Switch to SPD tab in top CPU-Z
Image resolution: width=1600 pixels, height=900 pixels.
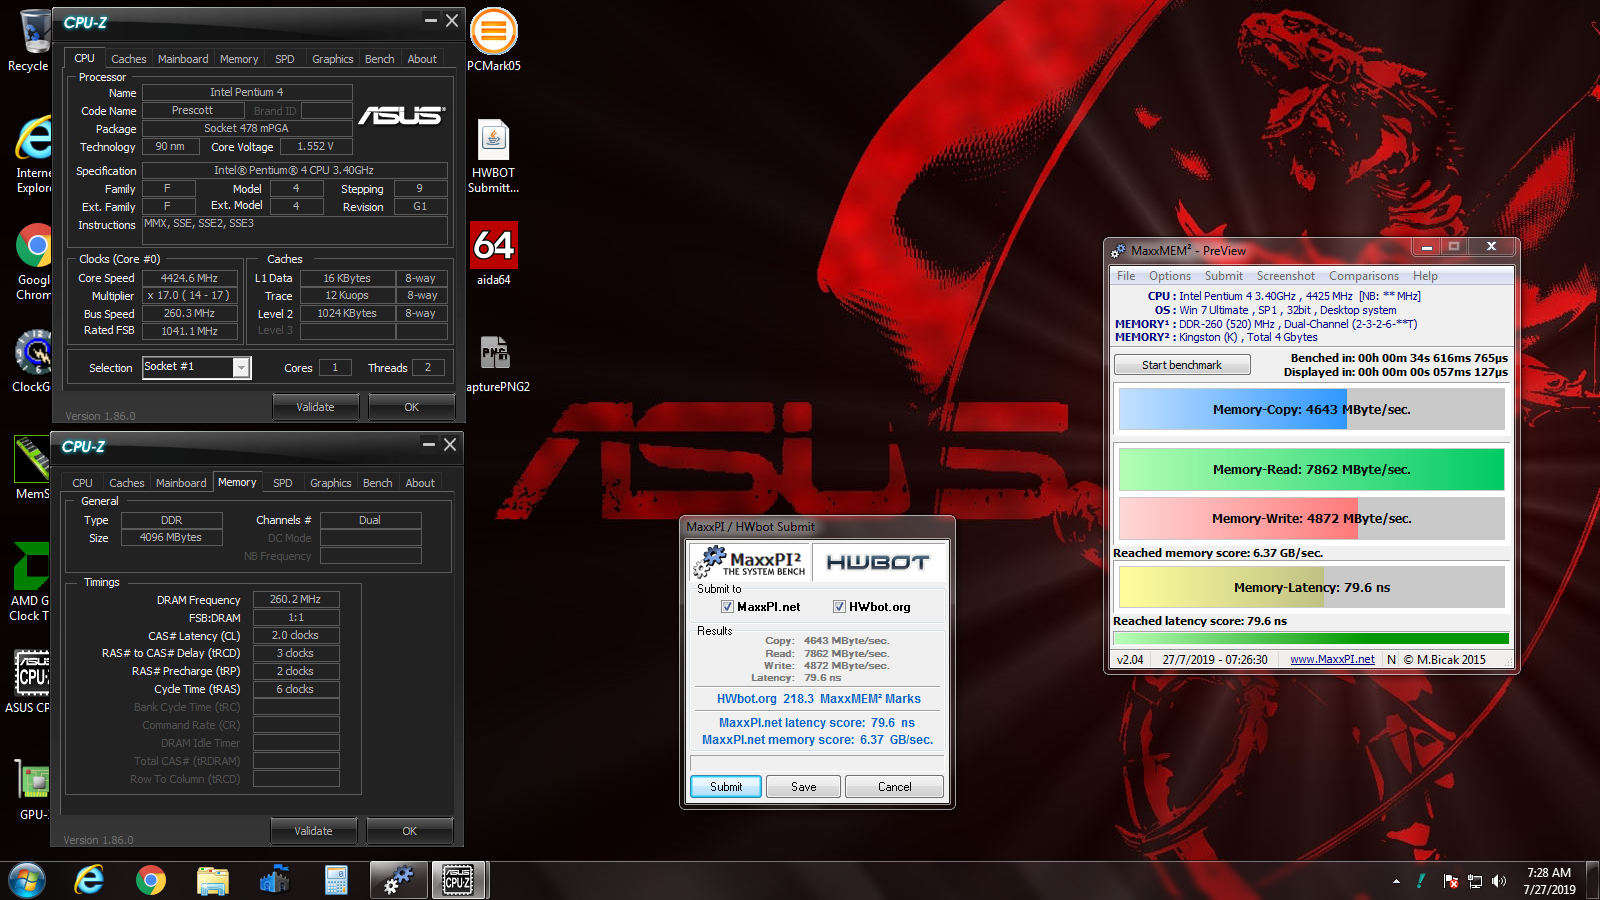pyautogui.click(x=285, y=59)
